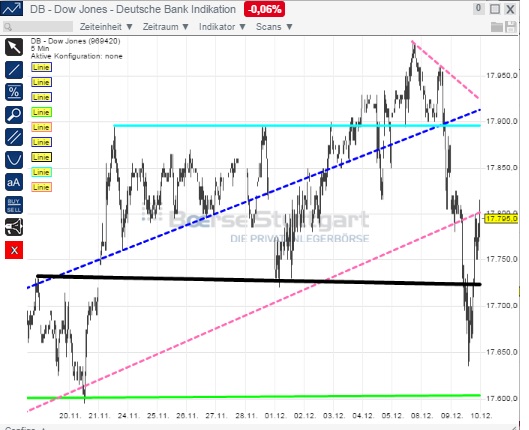
Task: Open the Zeitraum dropdown
Action: click(165, 27)
